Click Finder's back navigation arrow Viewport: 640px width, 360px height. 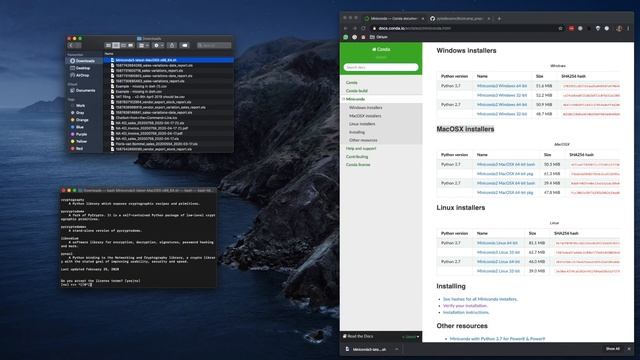(71, 45)
